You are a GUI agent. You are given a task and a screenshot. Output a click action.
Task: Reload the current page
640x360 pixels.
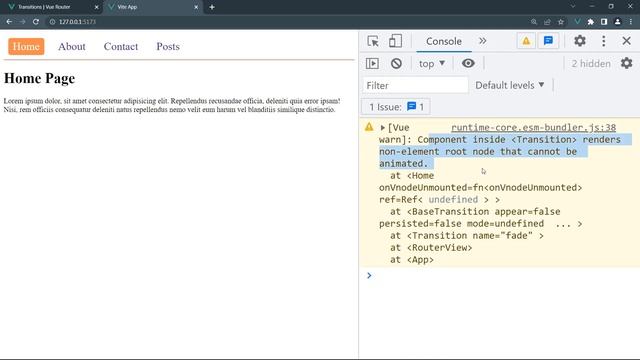pyautogui.click(x=36, y=22)
